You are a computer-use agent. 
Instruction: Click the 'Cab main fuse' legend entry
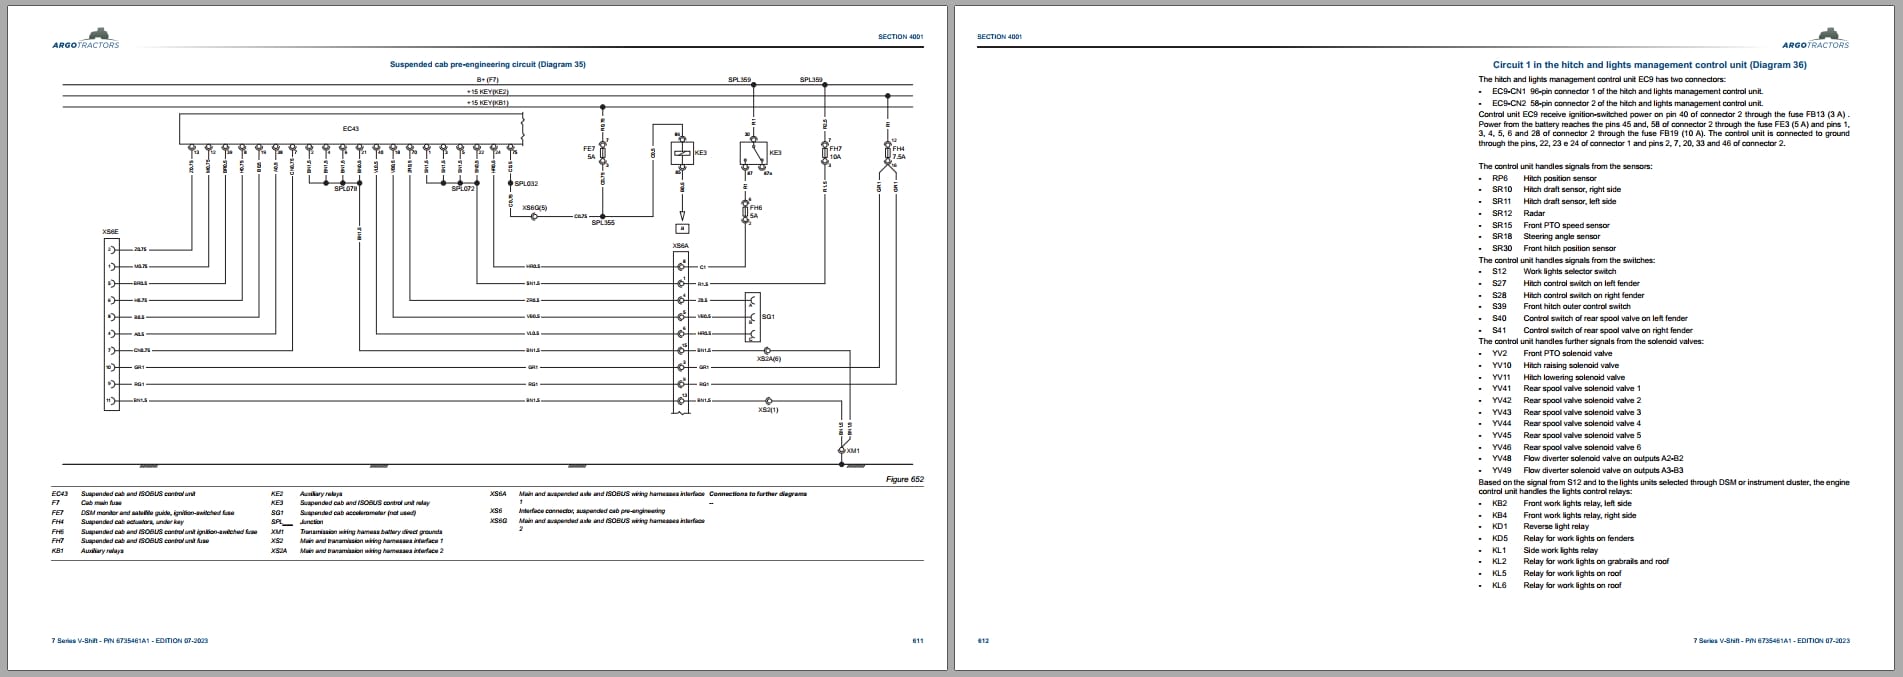pos(101,503)
